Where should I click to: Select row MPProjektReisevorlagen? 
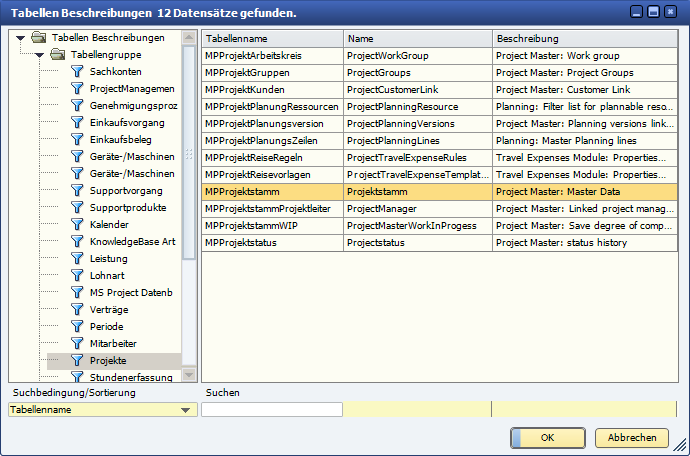440,175
